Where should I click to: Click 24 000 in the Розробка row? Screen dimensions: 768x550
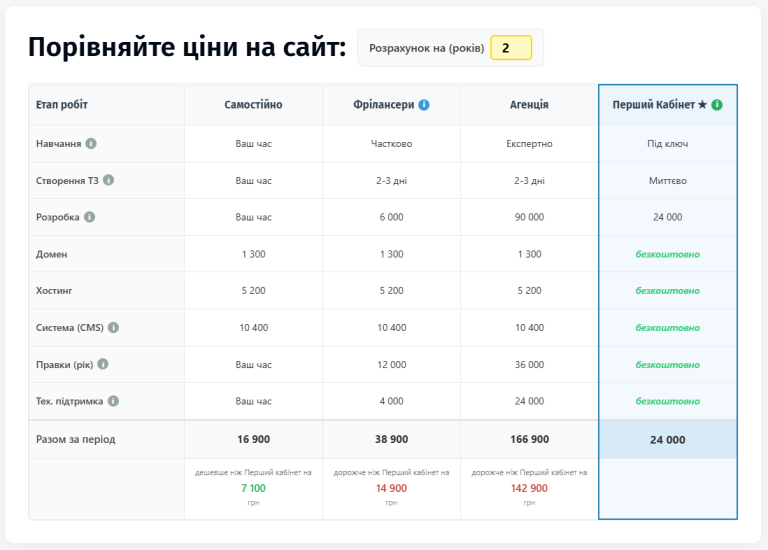(668, 217)
